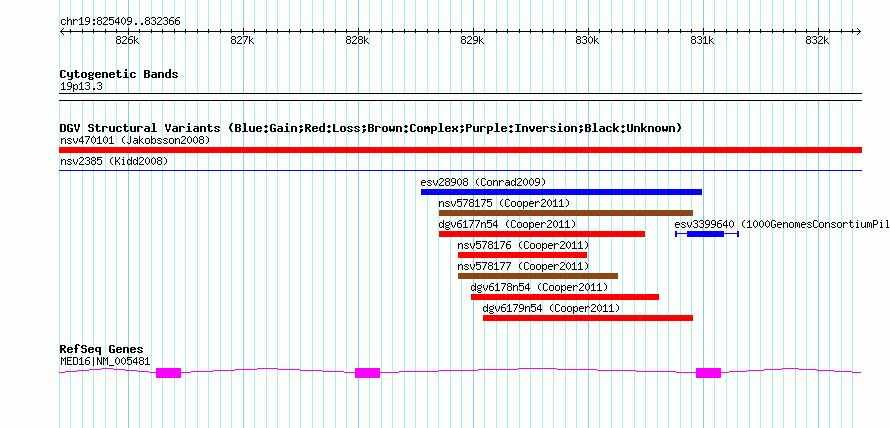Image resolution: width=890 pixels, height=428 pixels.
Task: Click the 832k ruler tick label
Action: pyautogui.click(x=818, y=41)
